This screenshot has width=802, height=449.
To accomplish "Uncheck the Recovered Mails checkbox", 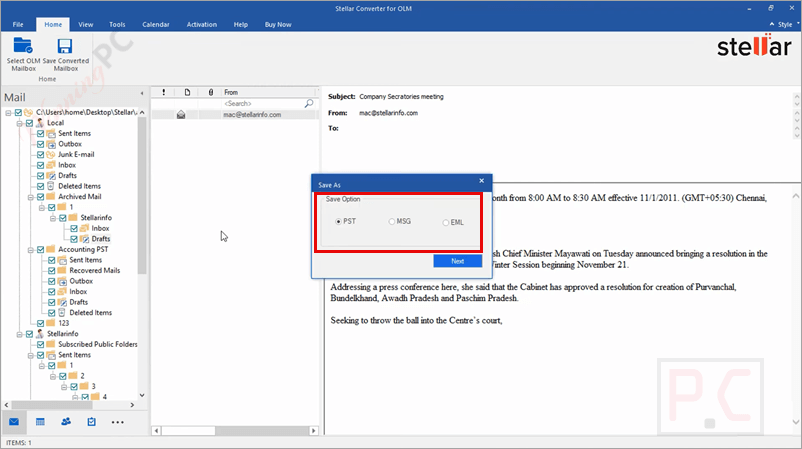I will click(x=52, y=271).
